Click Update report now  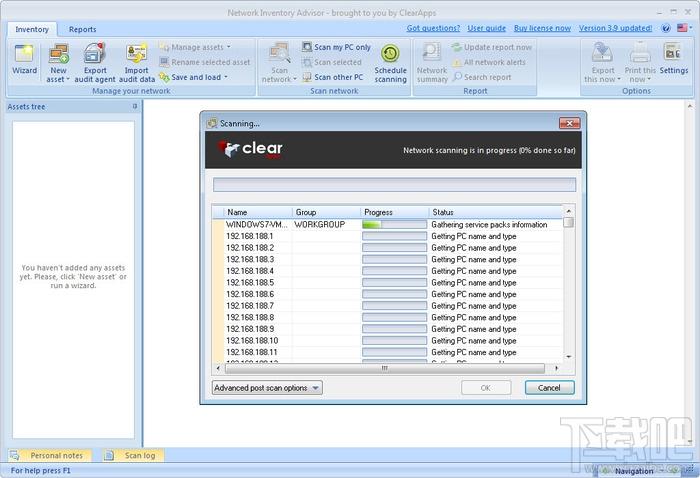coord(492,47)
